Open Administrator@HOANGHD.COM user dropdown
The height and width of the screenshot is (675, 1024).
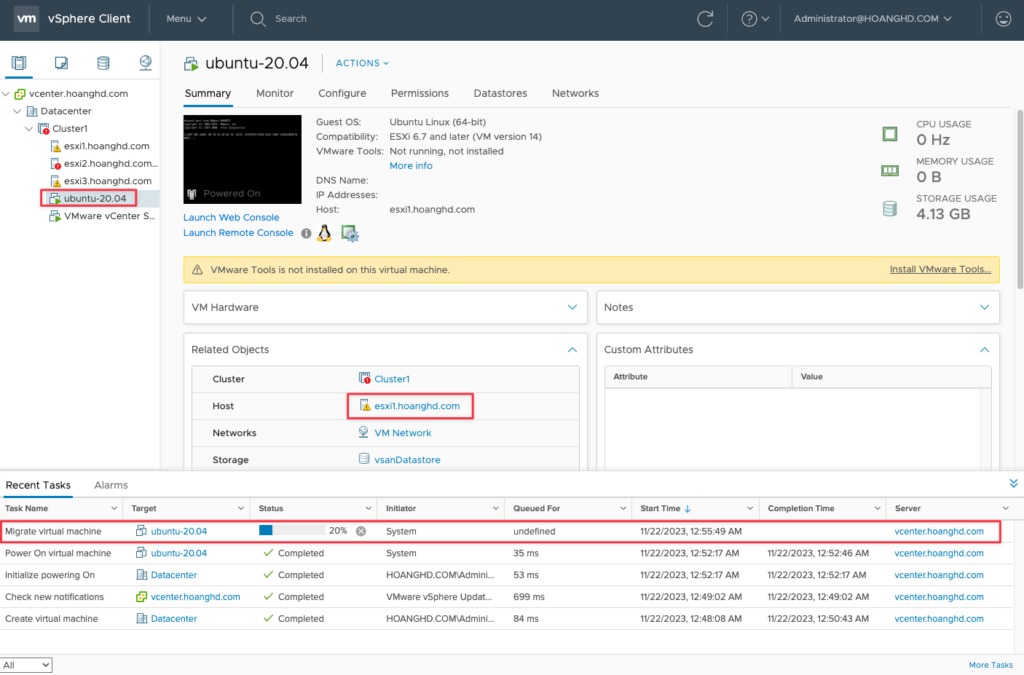click(x=872, y=19)
